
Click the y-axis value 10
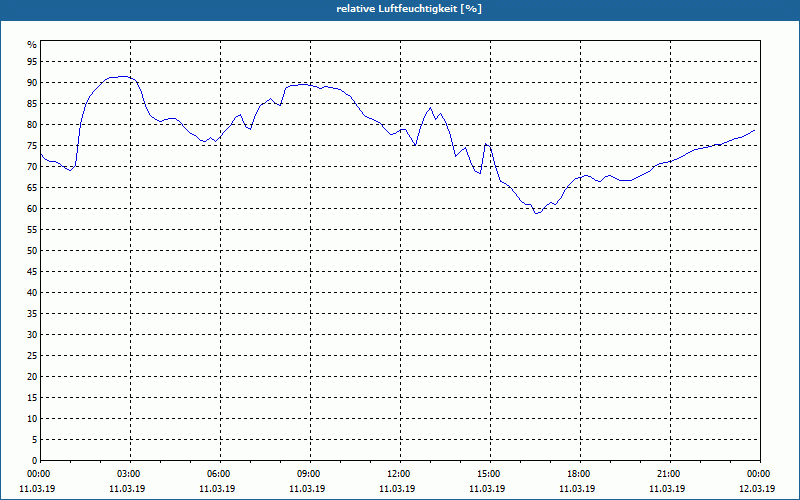tap(32, 418)
